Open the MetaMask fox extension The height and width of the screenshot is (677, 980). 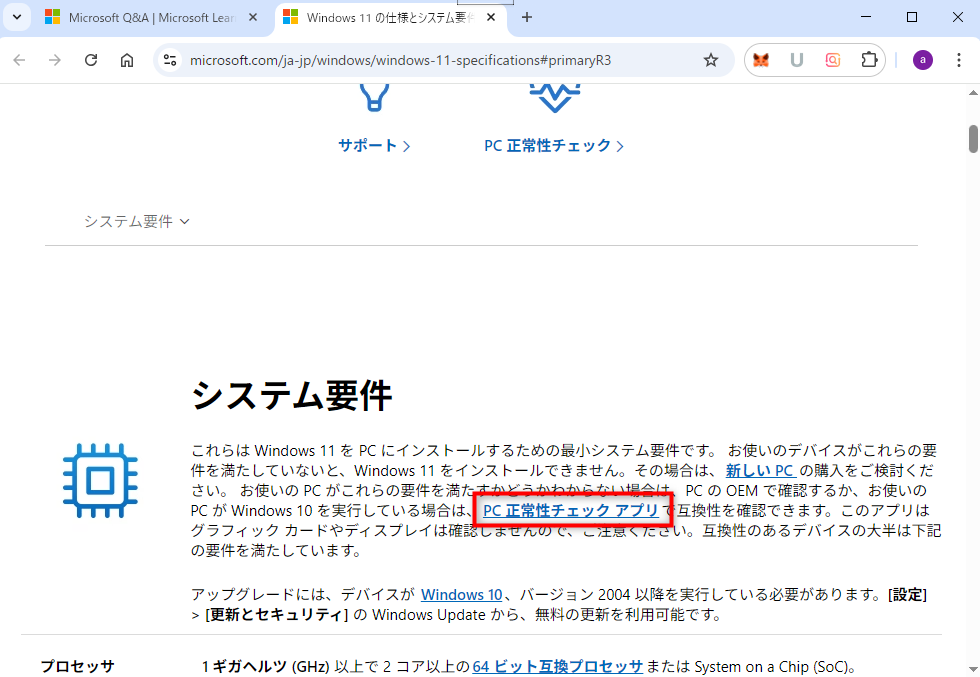762,60
